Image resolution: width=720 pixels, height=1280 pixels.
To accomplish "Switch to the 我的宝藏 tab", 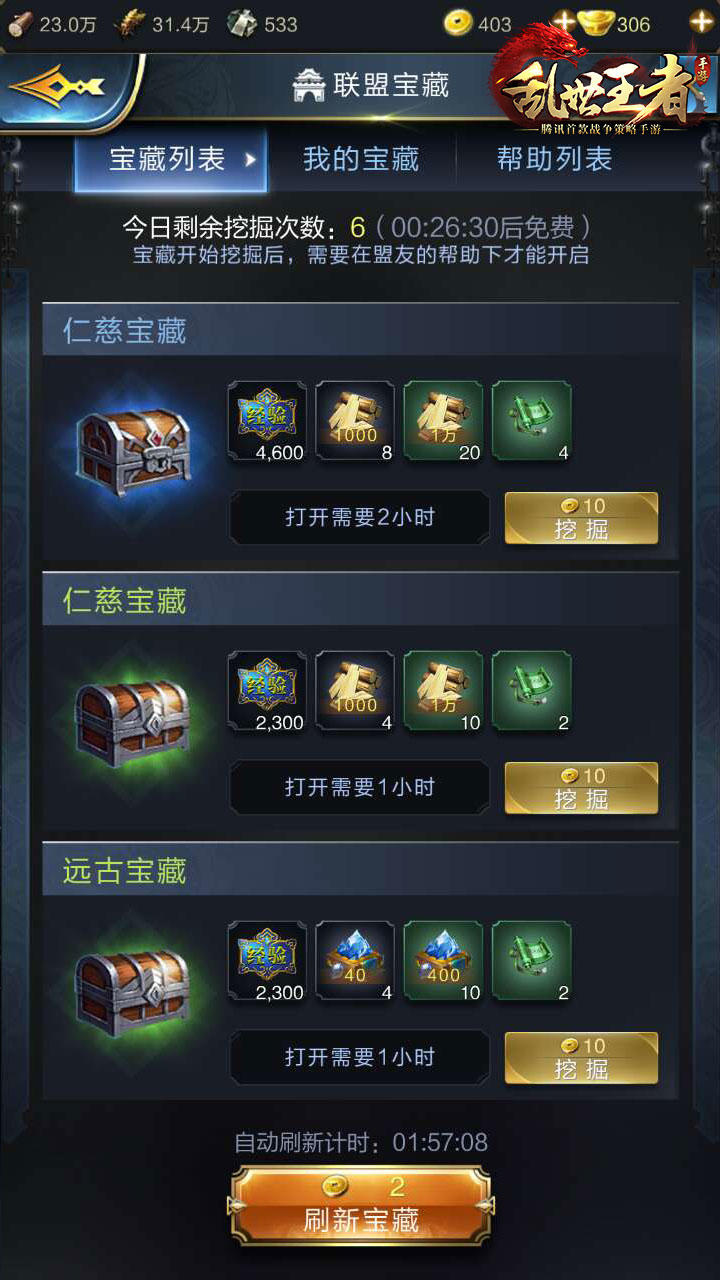I will (x=361, y=159).
